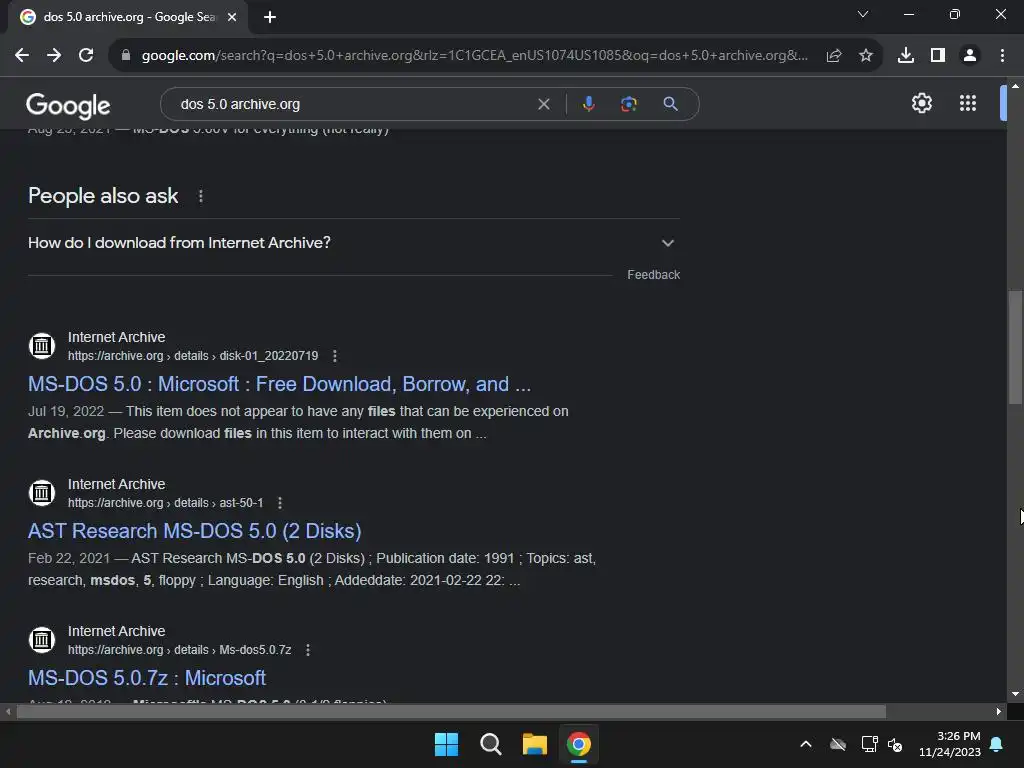This screenshot has width=1024, height=768.
Task: Click archive.org disk-01_20220719 URL breadcrumb
Action: pyautogui.click(x=193, y=356)
